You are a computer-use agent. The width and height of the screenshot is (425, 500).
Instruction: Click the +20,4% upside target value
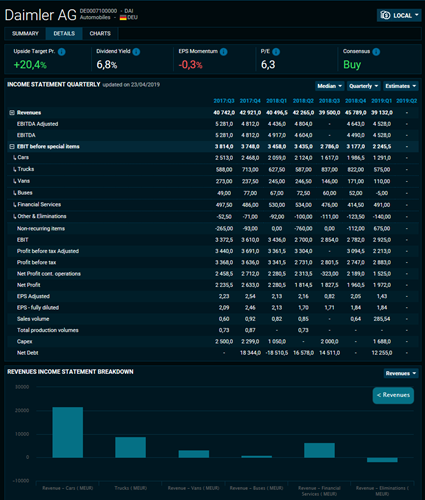click(x=30, y=65)
